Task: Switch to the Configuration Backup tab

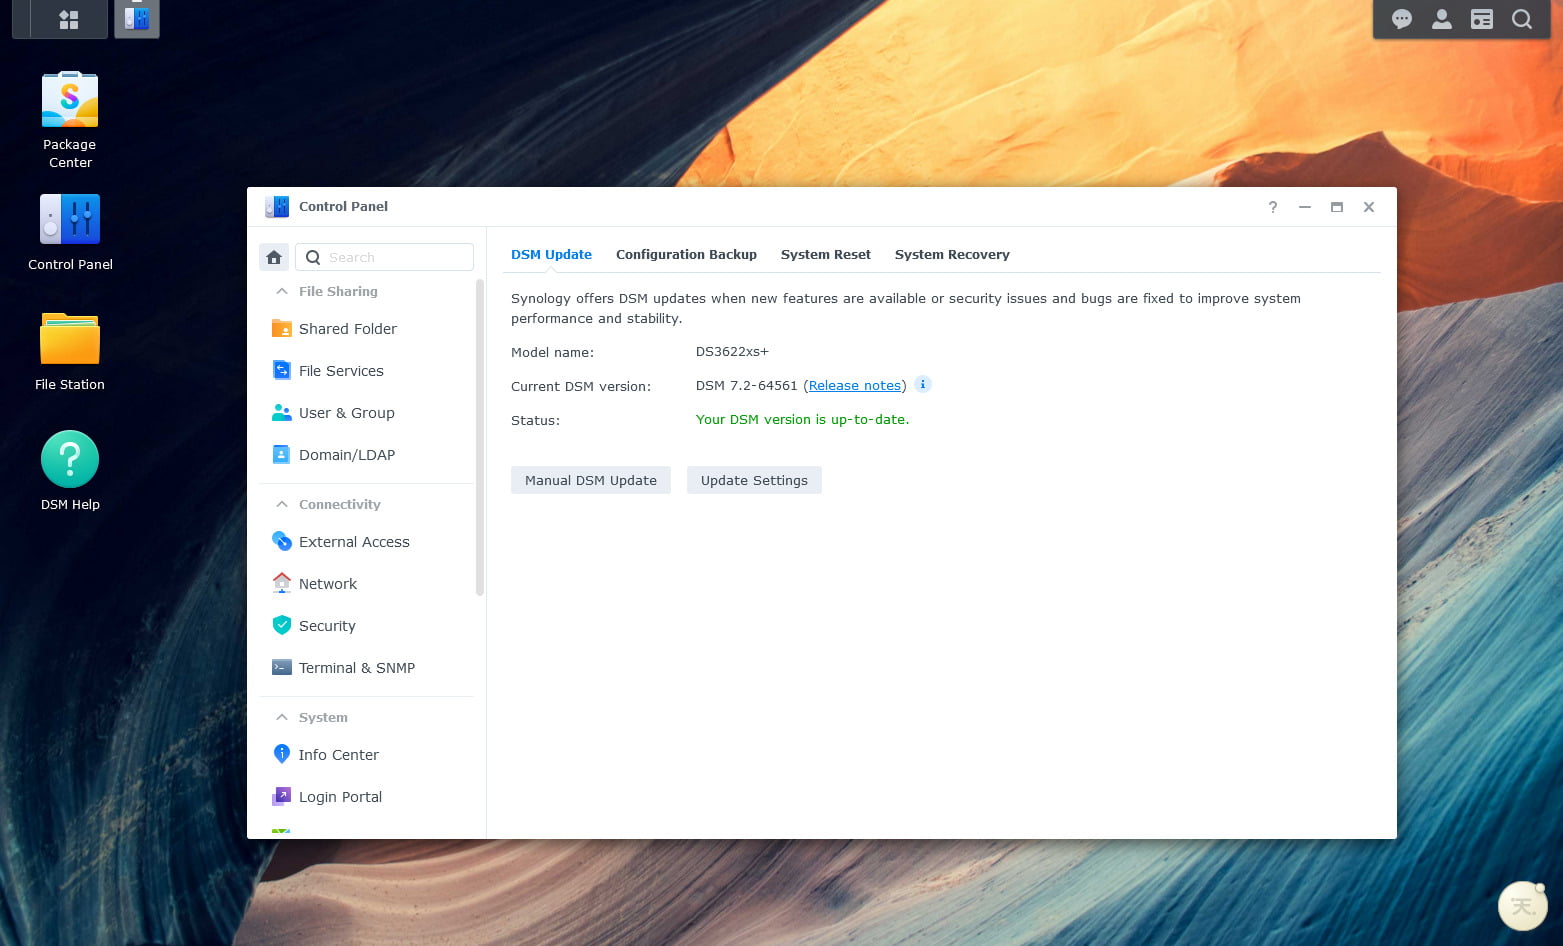Action: click(x=686, y=254)
